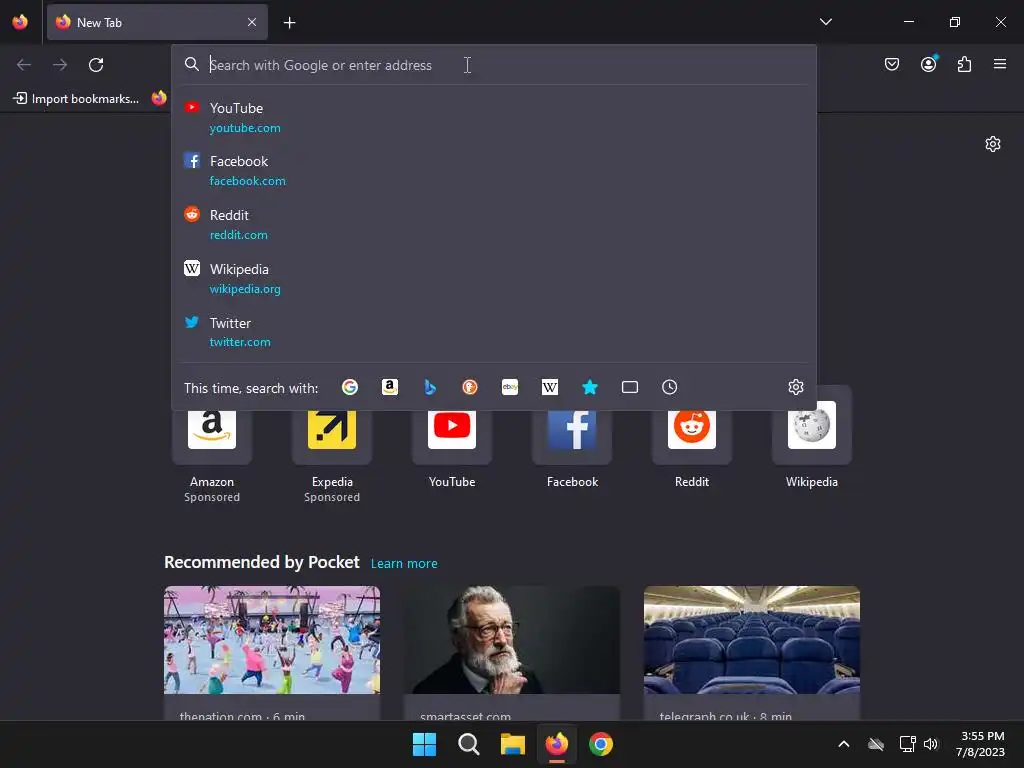Select YouTube suggestion youtube.com
Image resolution: width=1024 pixels, height=768 pixels.
tap(494, 118)
